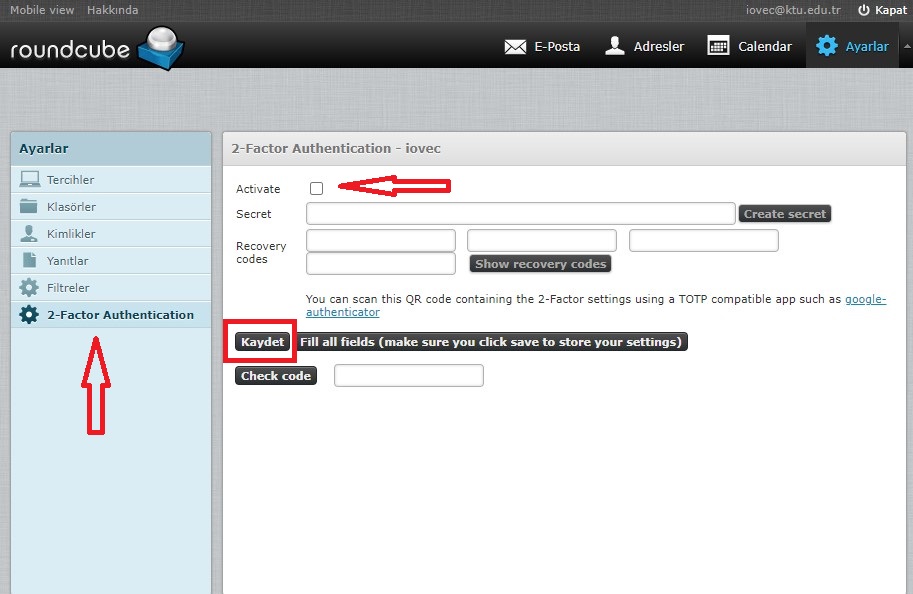
Task: Click the Create secret button
Action: pyautogui.click(x=784, y=214)
